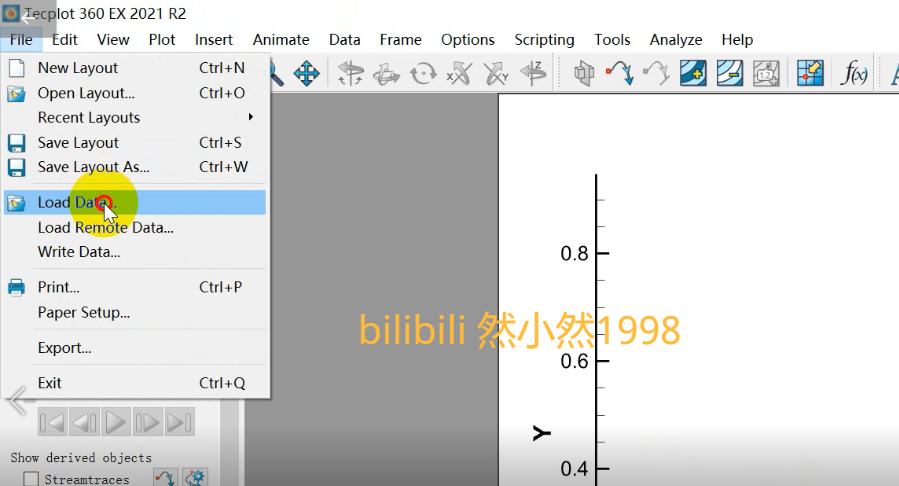Choose Write Data... from menu
Viewport: 899px width, 486px height.
[135, 252]
